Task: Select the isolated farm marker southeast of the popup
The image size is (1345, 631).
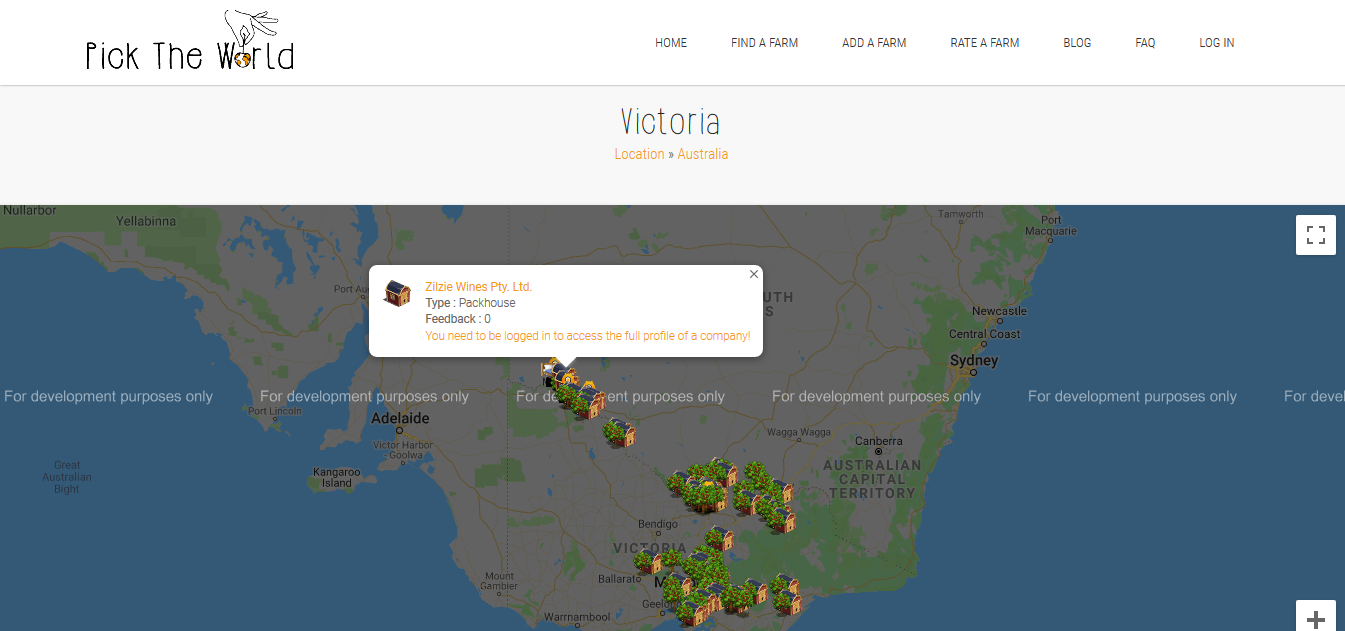Action: (x=620, y=432)
